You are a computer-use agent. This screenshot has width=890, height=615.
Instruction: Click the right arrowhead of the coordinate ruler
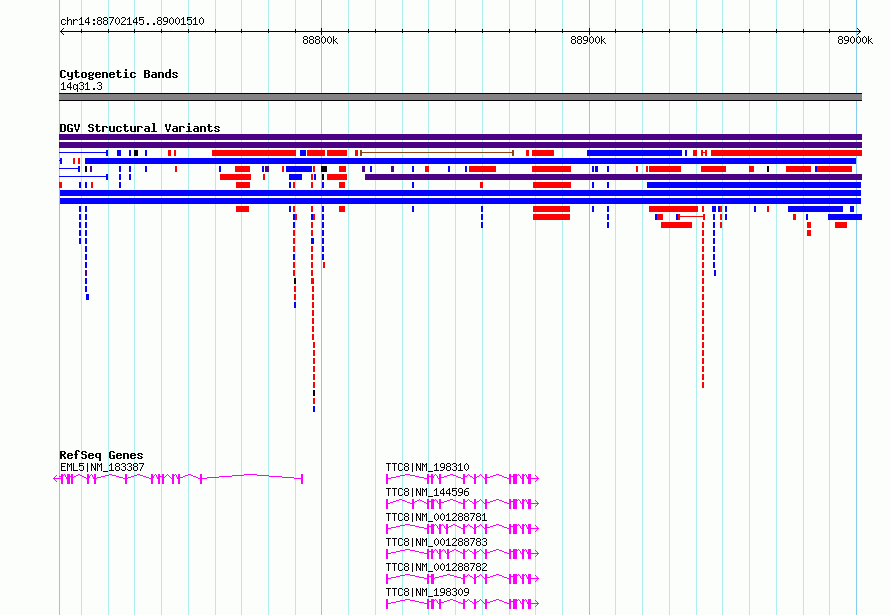859,31
